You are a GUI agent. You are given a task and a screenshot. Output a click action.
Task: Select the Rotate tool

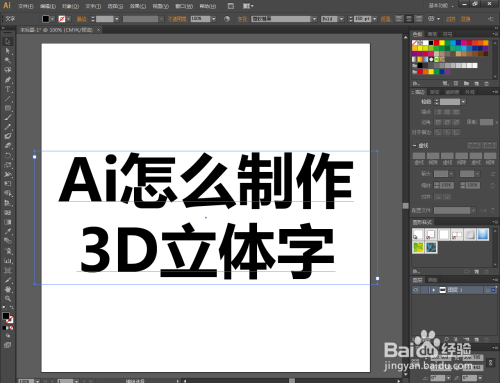click(x=8, y=155)
